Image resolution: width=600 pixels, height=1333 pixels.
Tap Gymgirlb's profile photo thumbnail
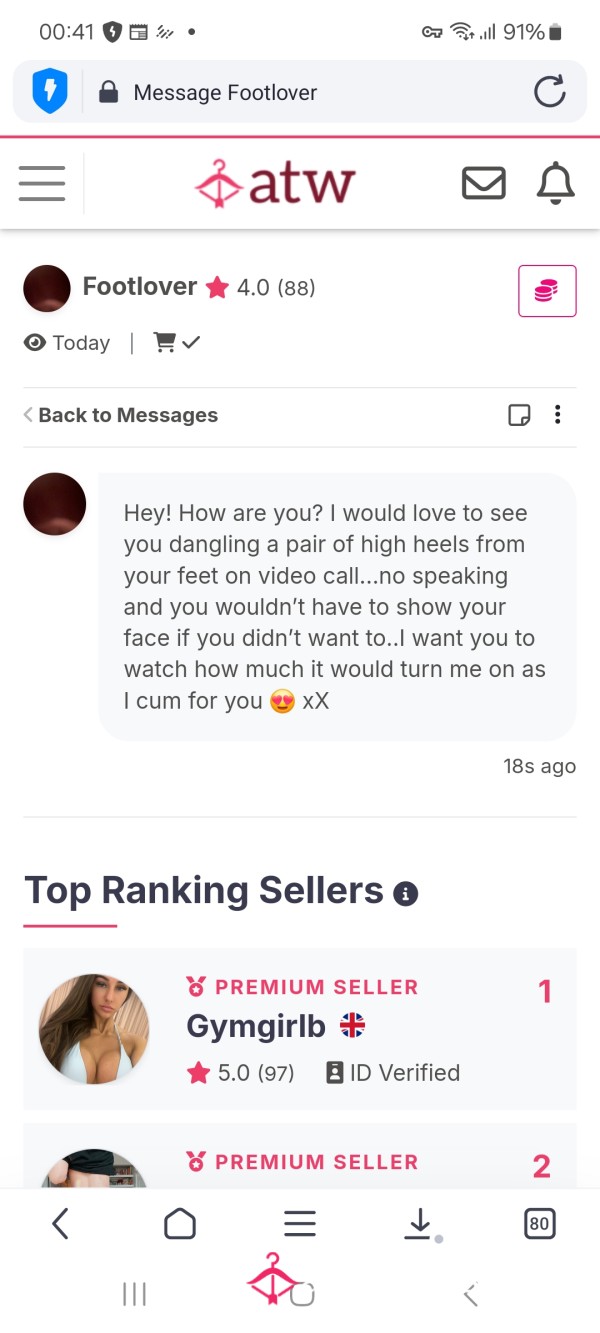coord(94,1029)
